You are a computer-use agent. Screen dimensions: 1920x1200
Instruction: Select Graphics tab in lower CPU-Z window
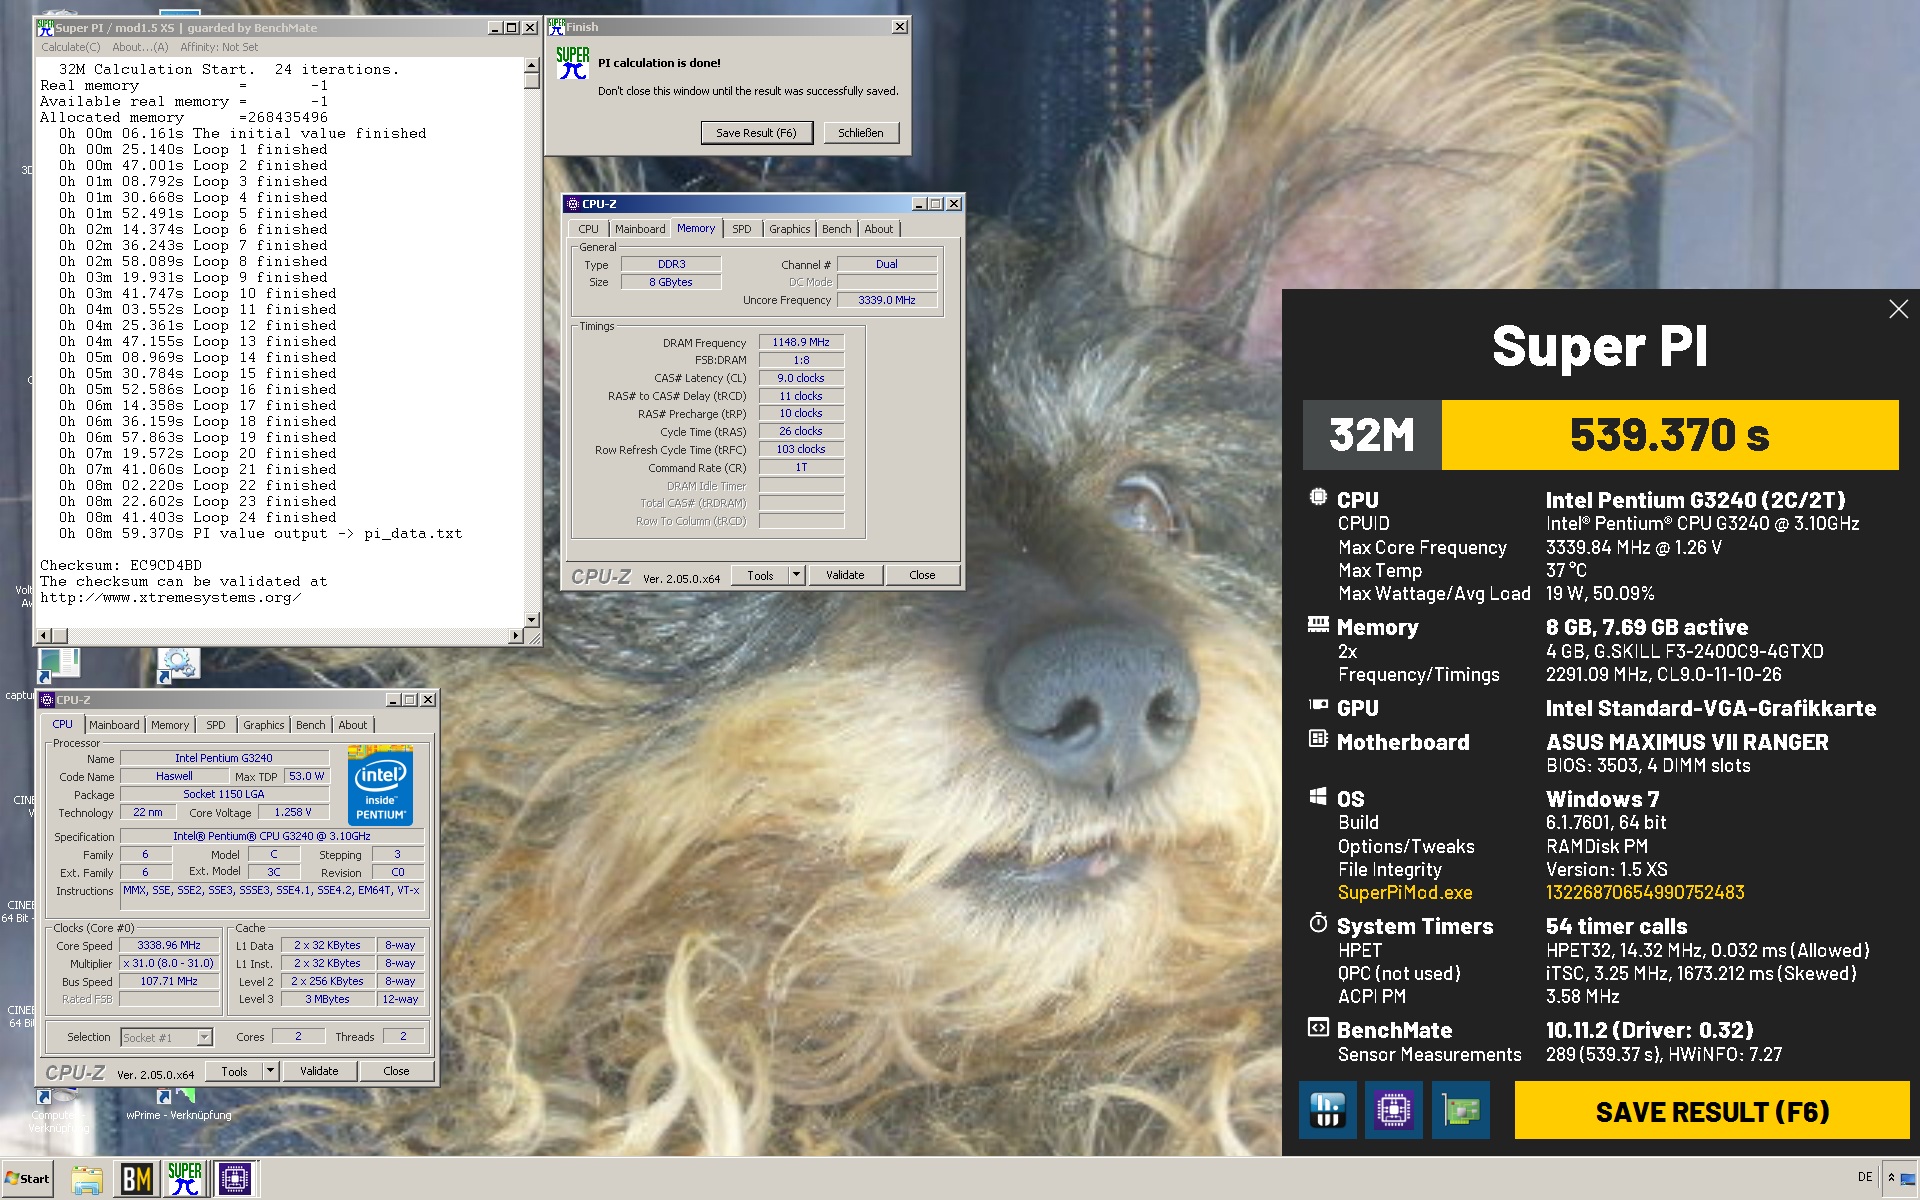point(264,725)
